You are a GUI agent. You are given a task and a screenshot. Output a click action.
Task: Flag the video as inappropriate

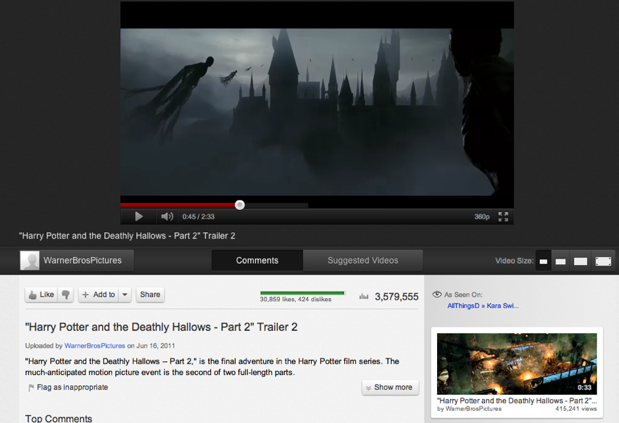68,387
